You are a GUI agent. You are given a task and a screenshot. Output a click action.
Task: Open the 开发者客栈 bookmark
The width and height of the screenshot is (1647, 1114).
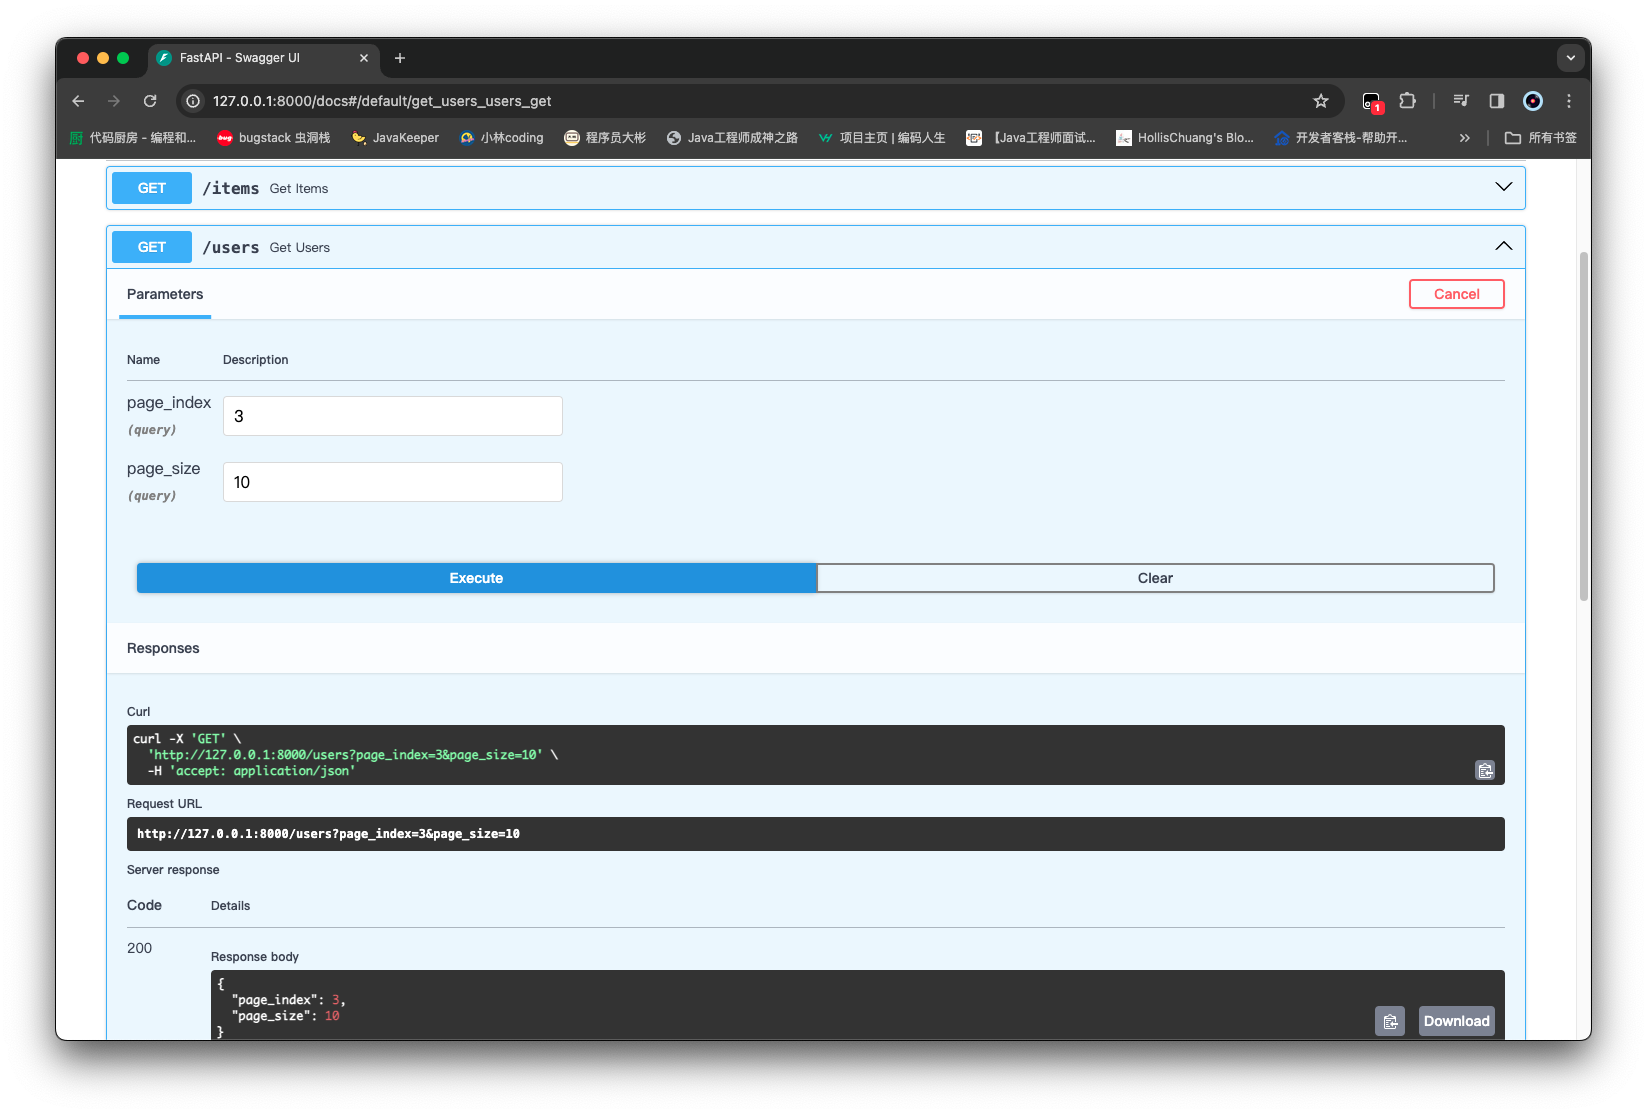click(1341, 138)
